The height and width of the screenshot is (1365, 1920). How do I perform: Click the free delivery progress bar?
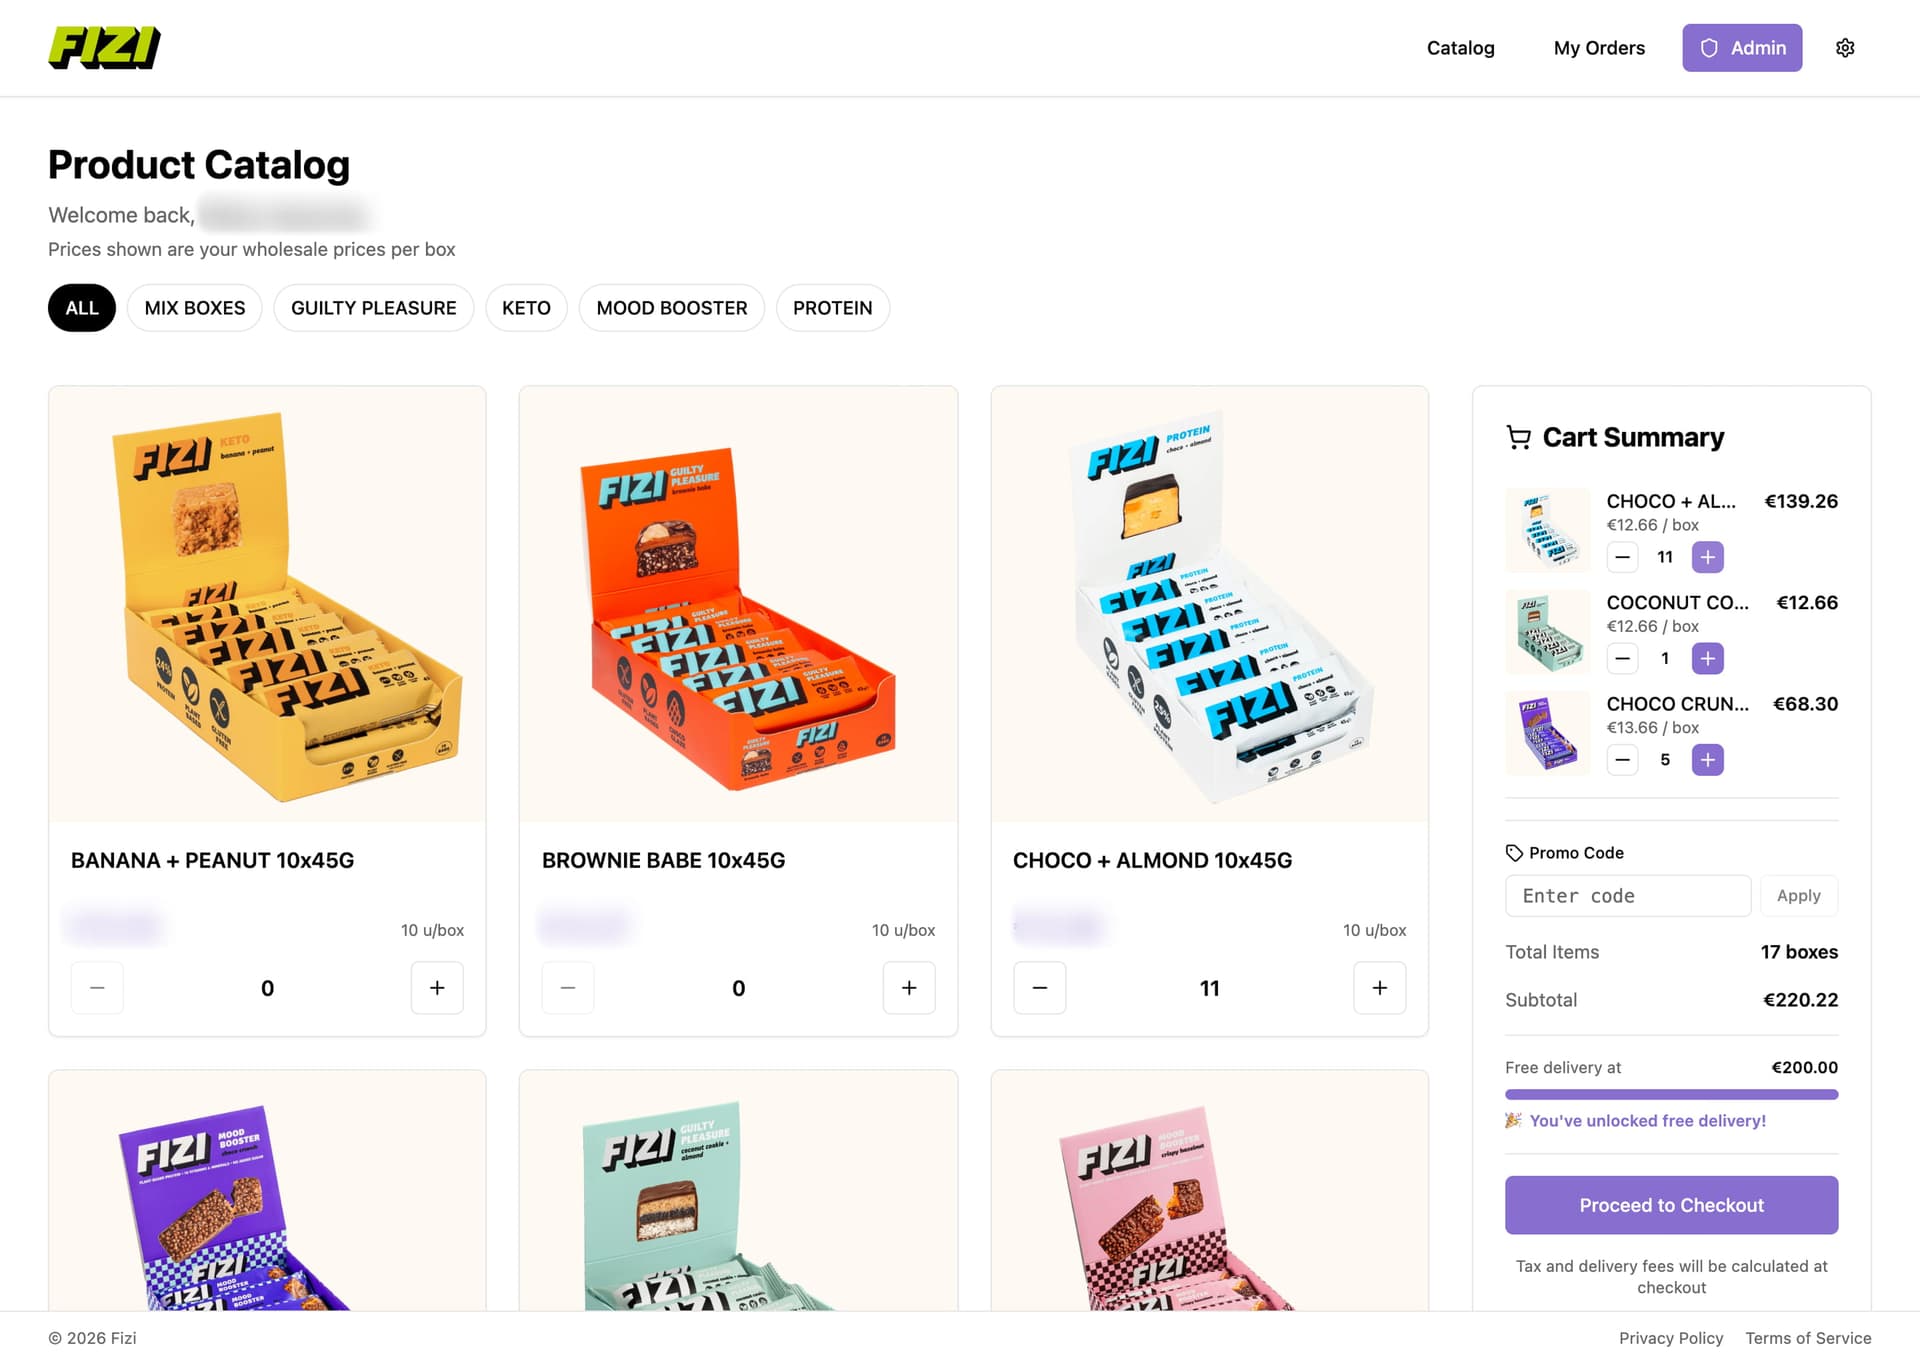(1671, 1093)
